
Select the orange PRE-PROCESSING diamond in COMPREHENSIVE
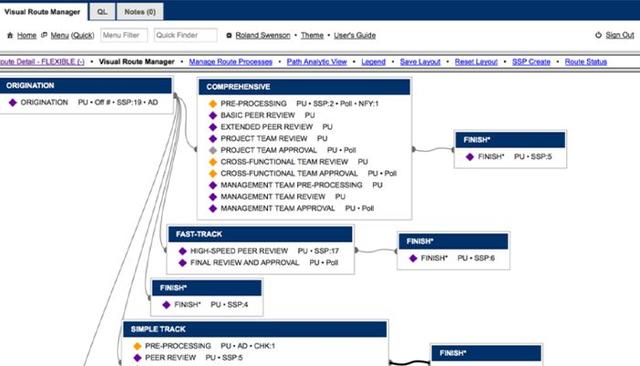point(213,104)
